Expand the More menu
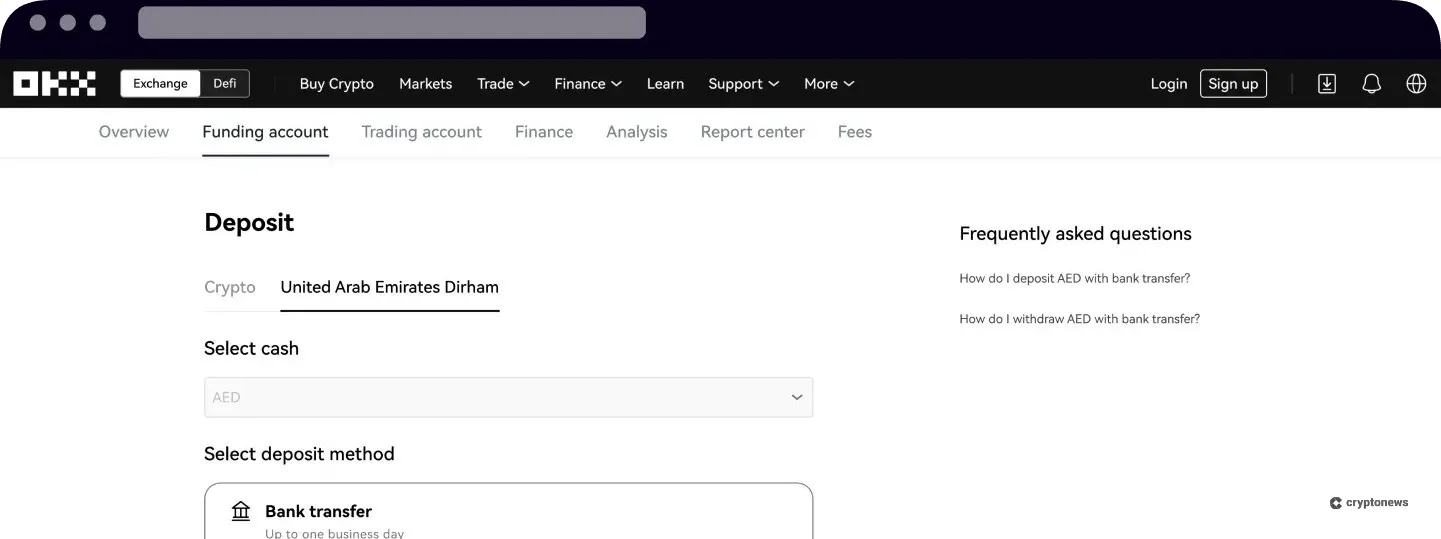The image size is (1441, 539). (829, 84)
